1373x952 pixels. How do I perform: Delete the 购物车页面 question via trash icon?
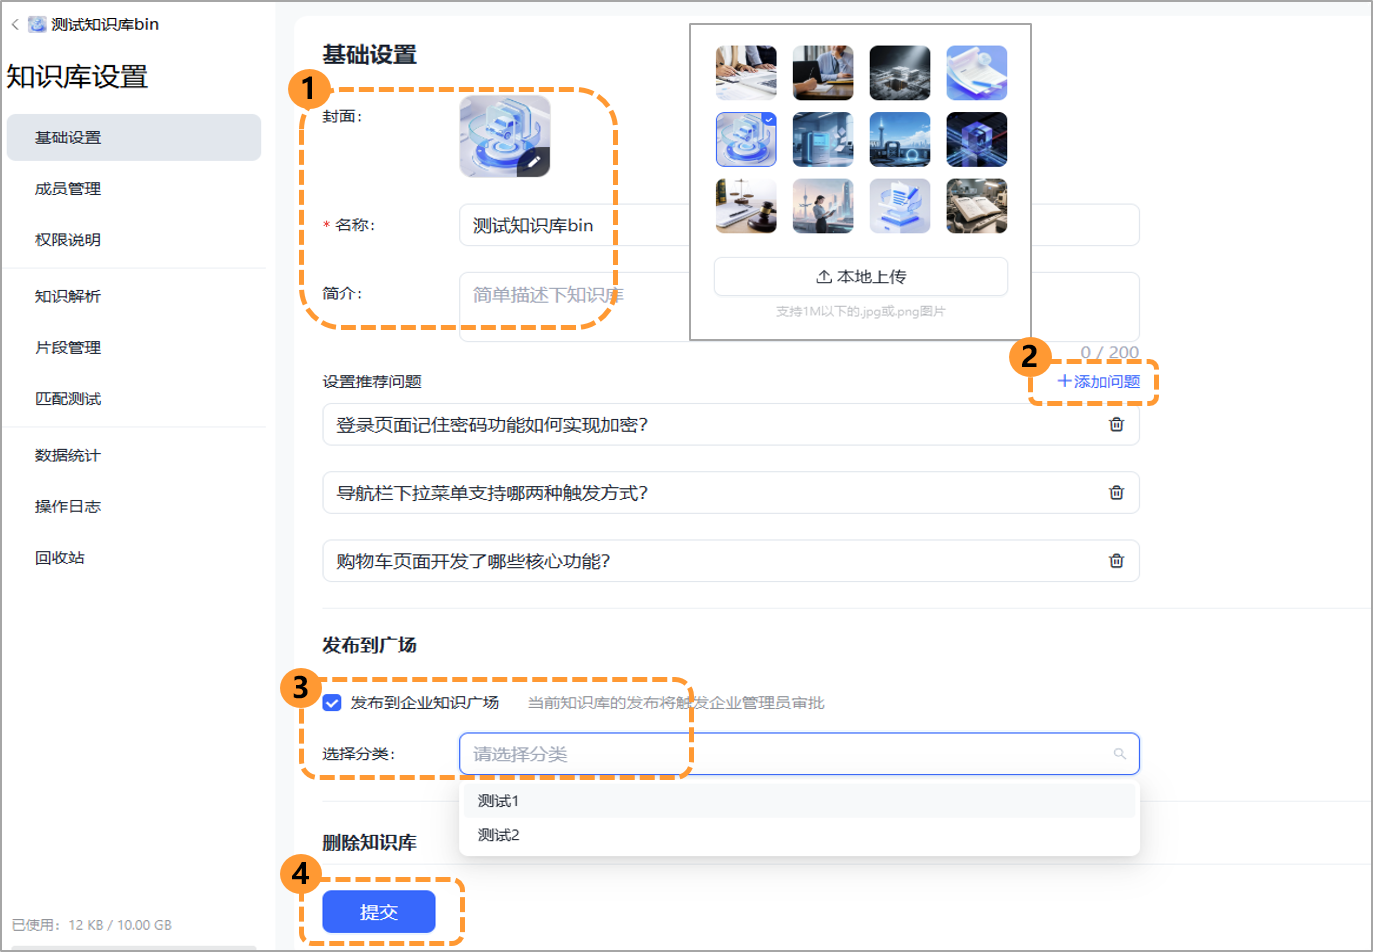coord(1117,560)
